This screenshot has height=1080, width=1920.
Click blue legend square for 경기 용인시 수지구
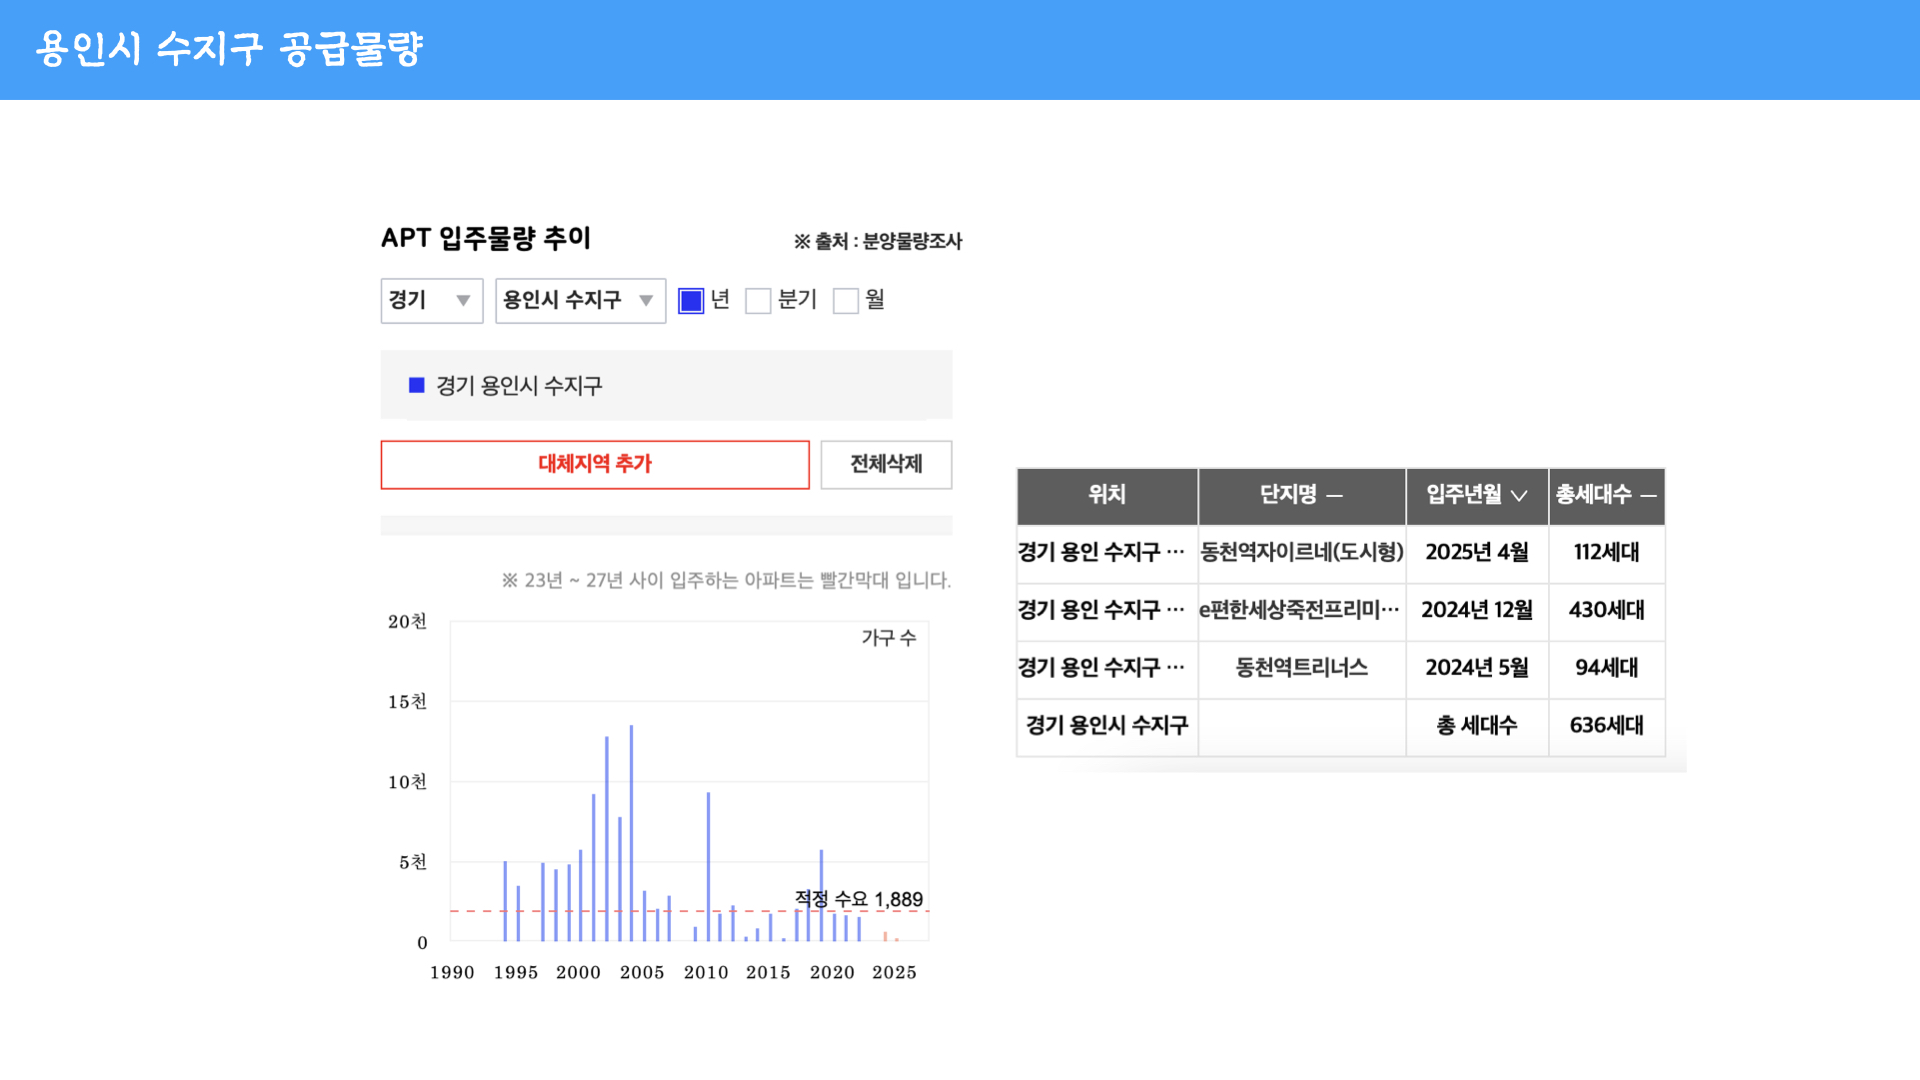[417, 386]
